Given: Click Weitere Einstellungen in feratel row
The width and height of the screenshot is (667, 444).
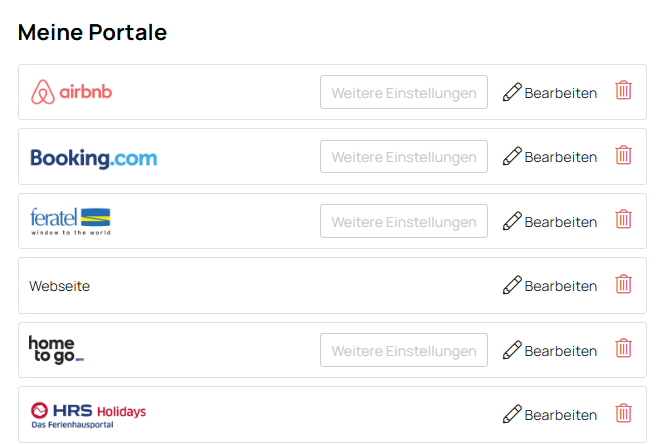Looking at the screenshot, I should pos(404,221).
